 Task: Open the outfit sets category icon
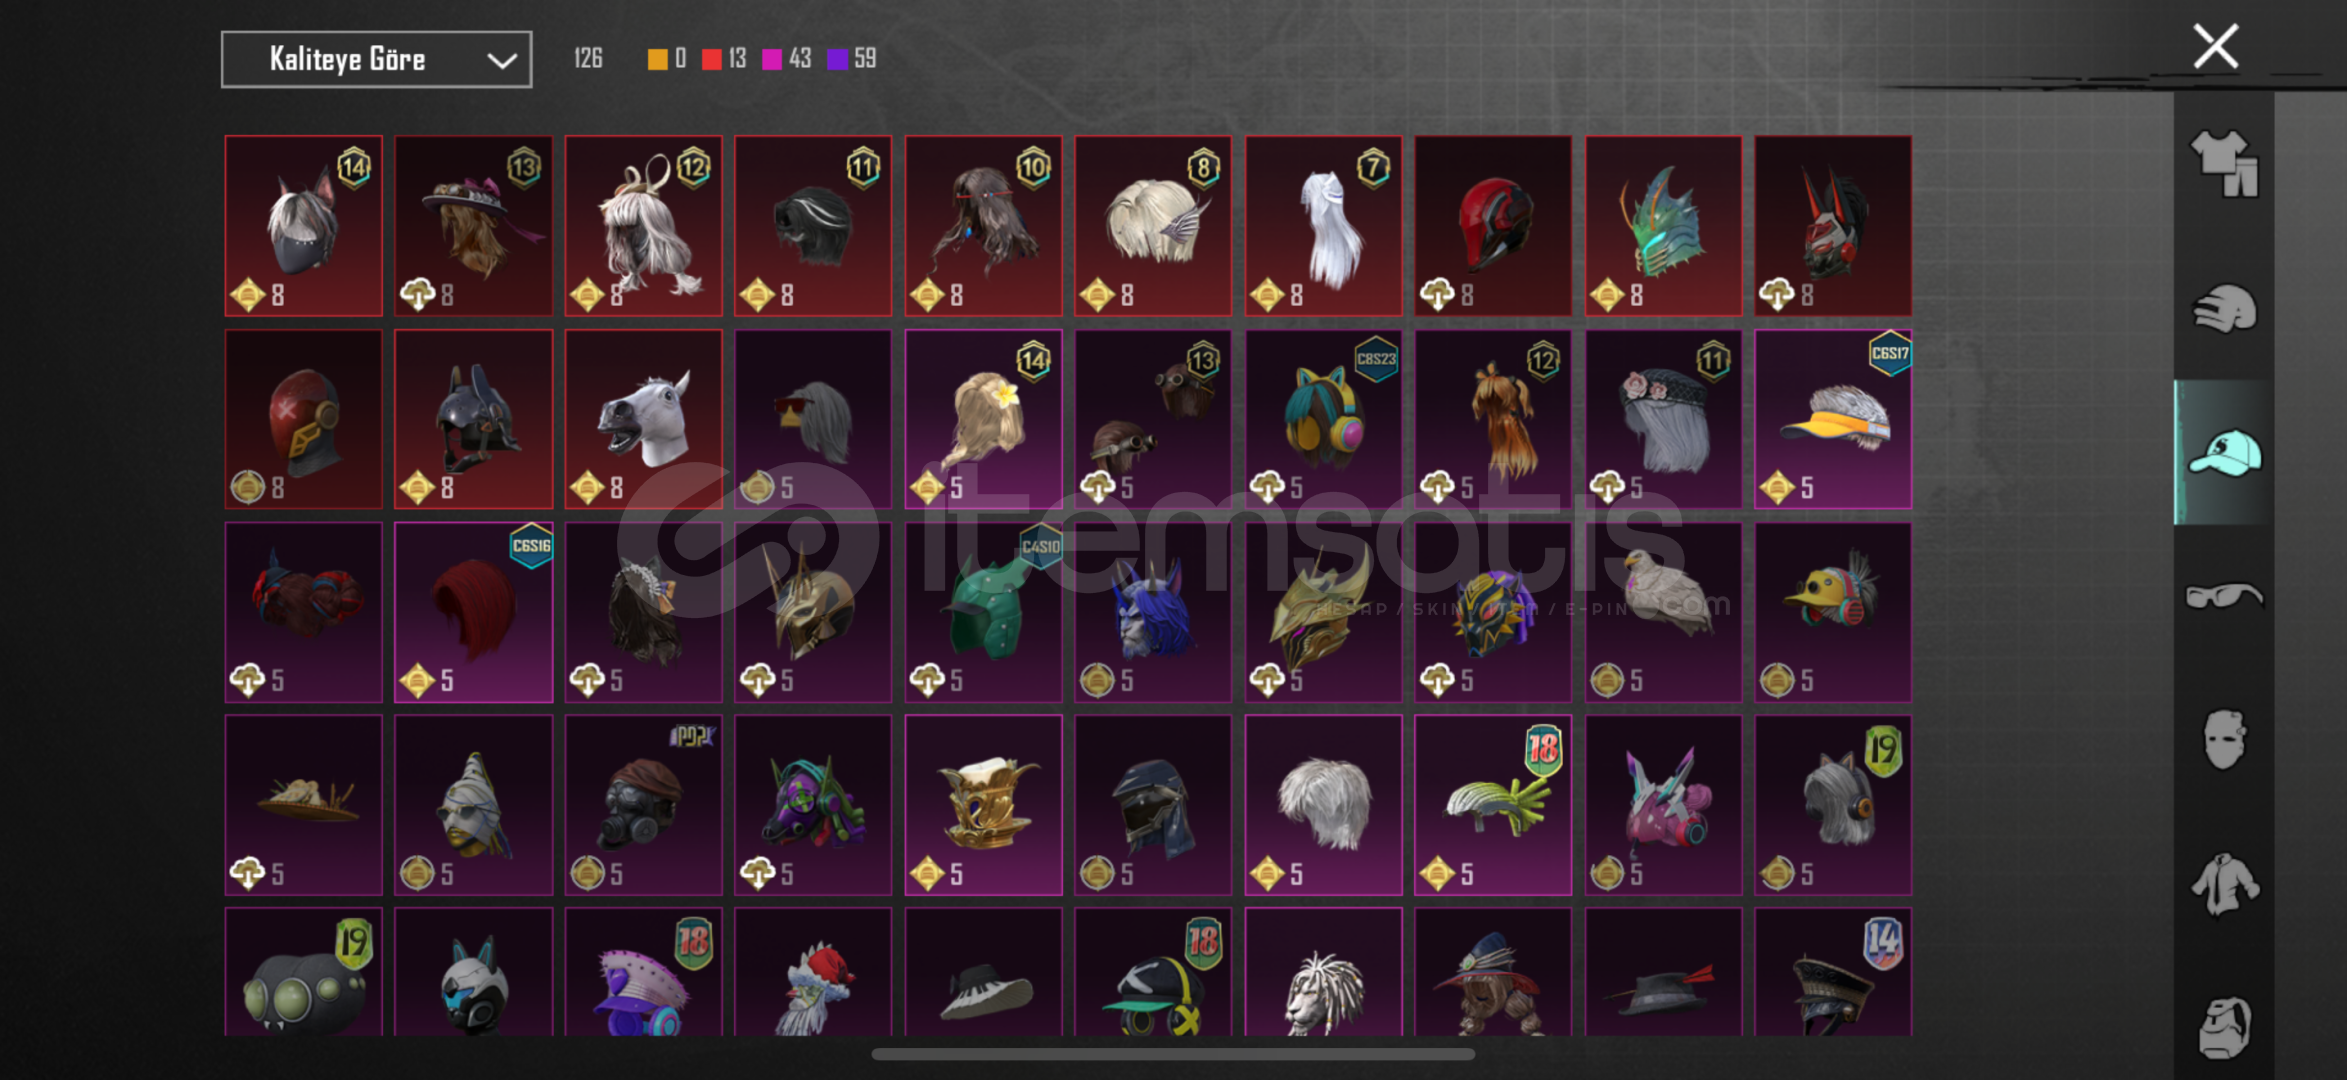click(2224, 164)
